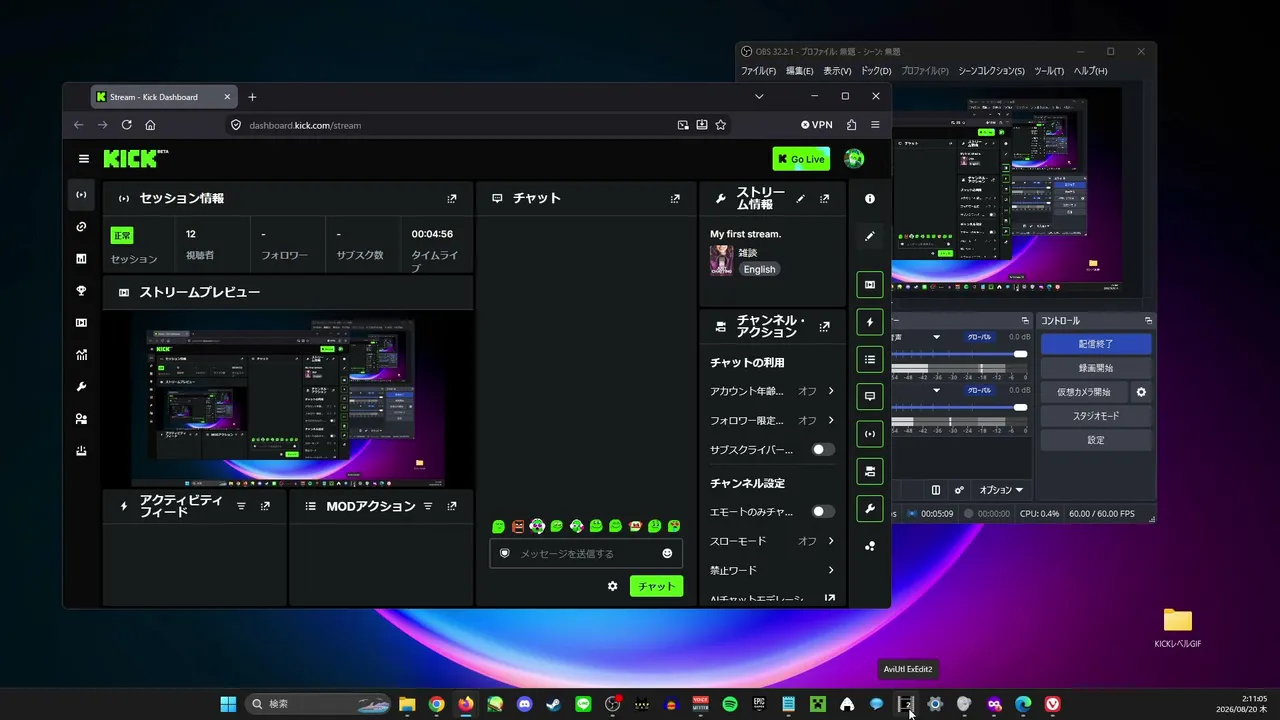Viewport: 1280px width, 720px height.
Task: Click the メッセージを送信する input field
Action: pos(586,553)
